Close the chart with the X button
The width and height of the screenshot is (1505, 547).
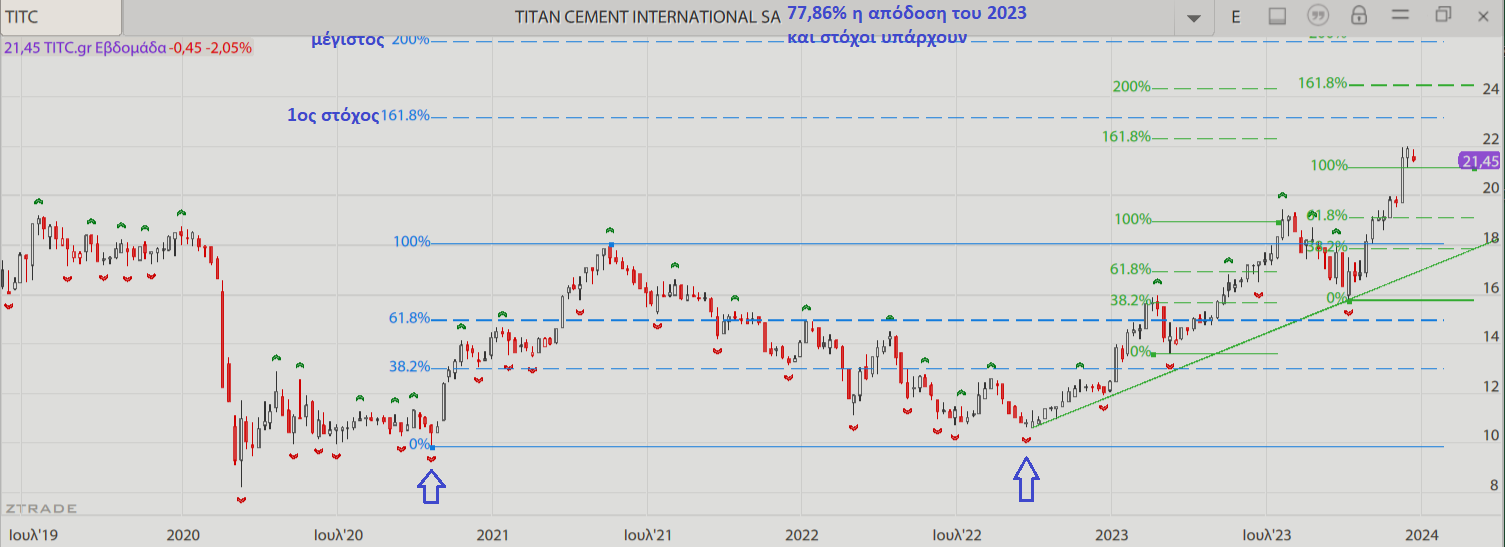[1486, 14]
